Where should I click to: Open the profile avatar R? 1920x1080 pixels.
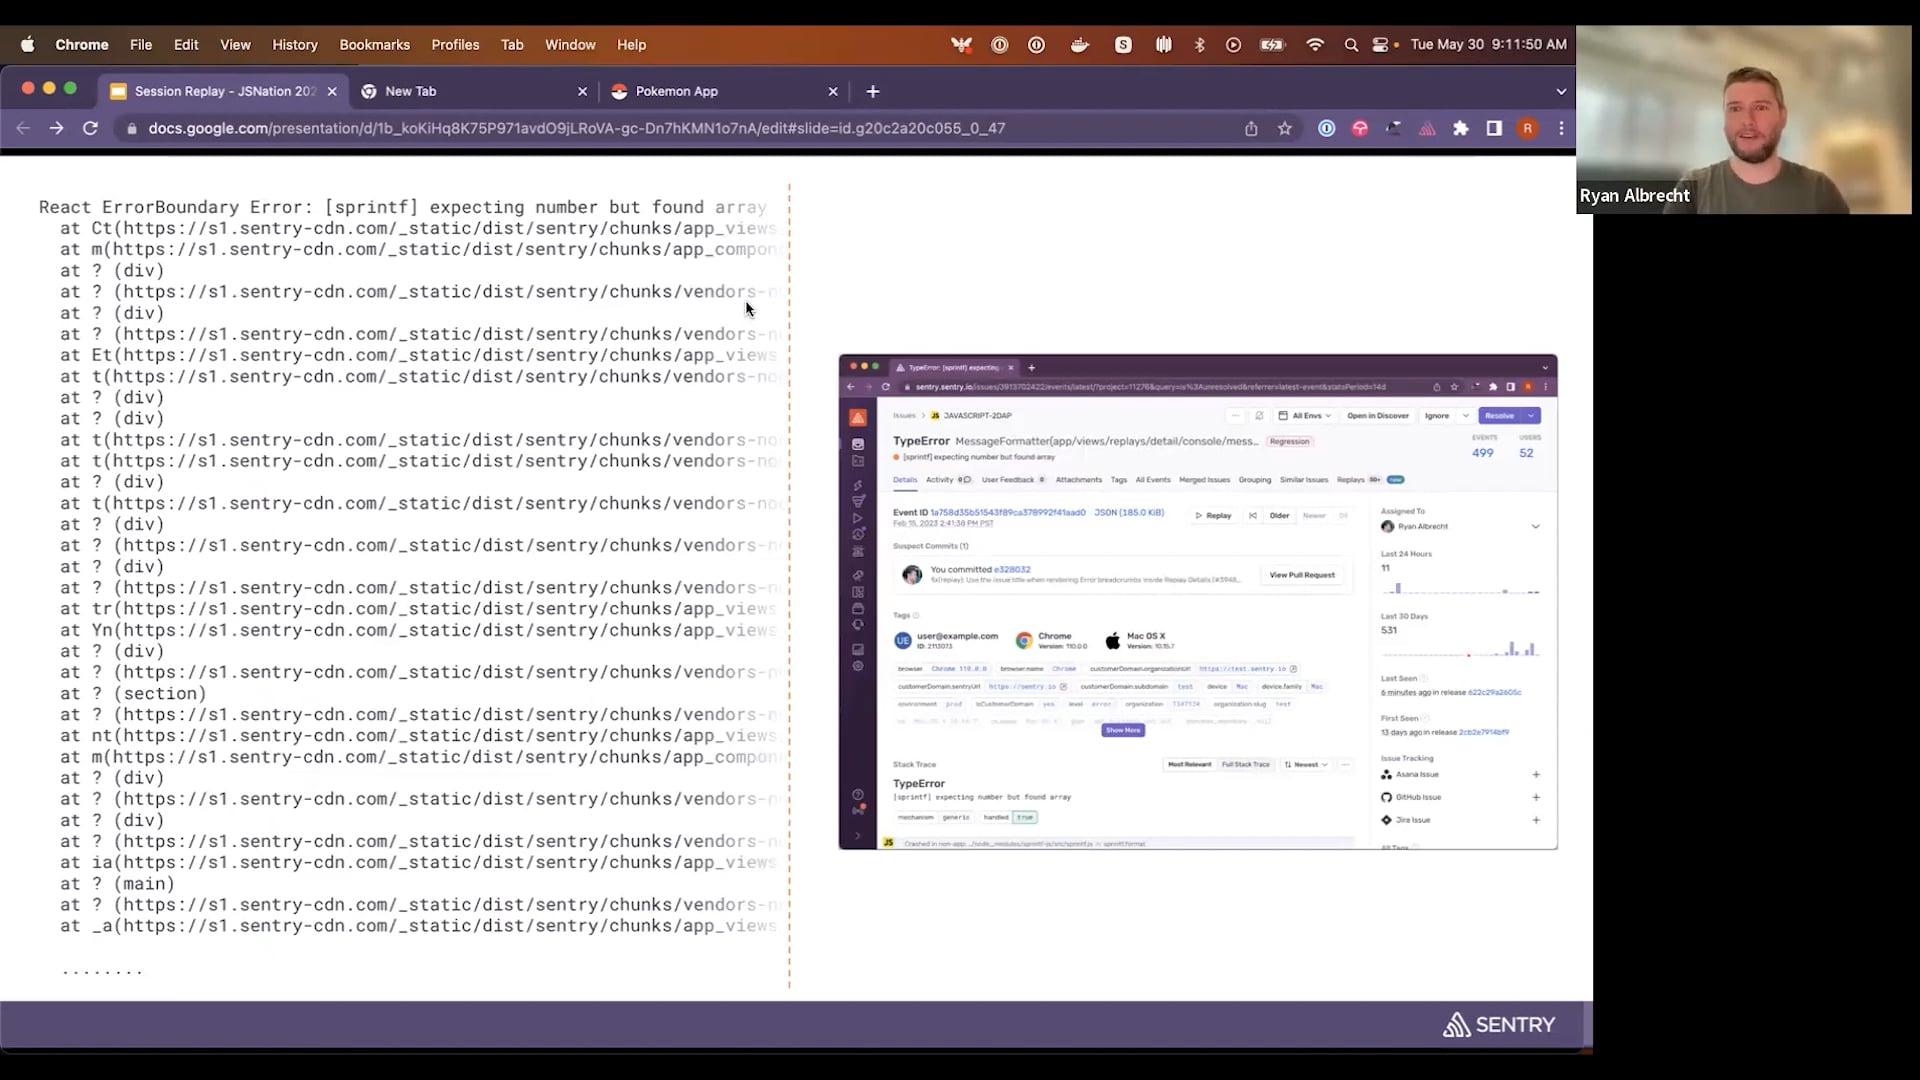click(x=1527, y=128)
